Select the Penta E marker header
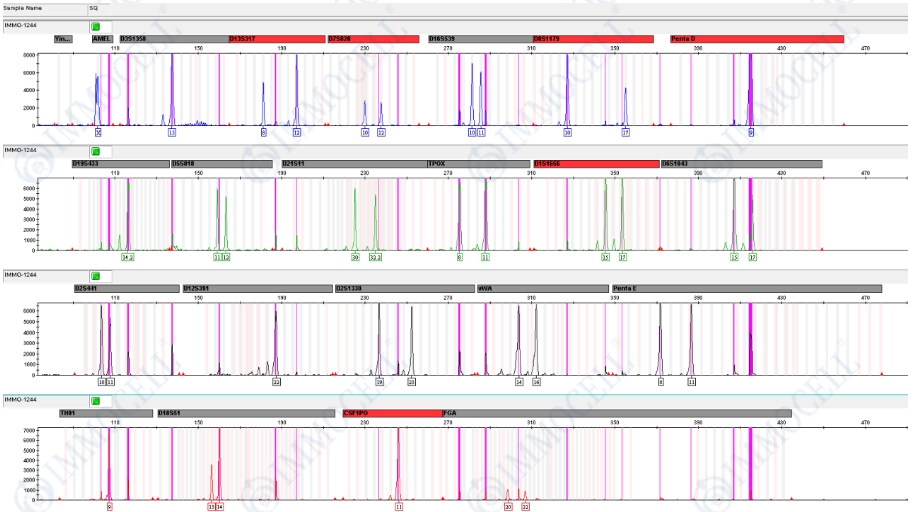The image size is (919, 512). tap(746, 288)
